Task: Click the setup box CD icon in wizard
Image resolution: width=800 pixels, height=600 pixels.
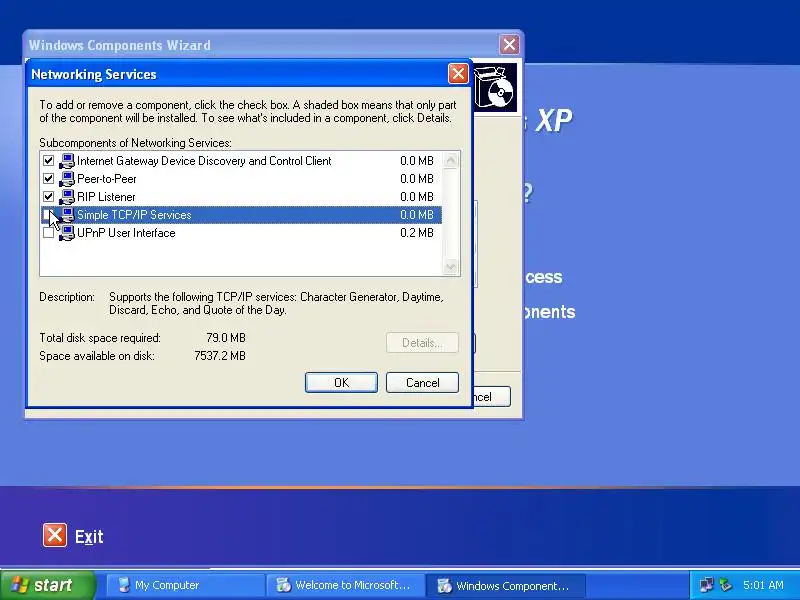Action: click(495, 87)
